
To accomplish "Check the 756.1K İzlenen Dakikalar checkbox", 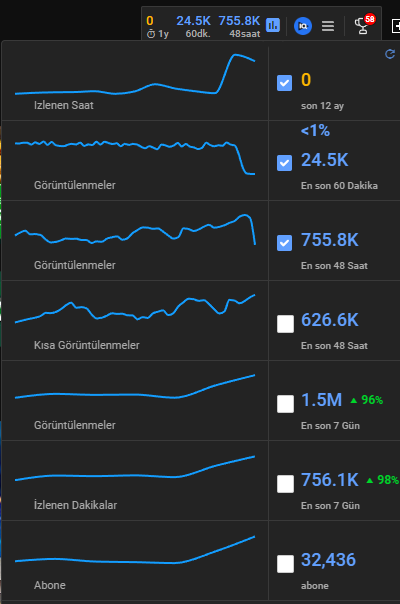I will click(286, 484).
